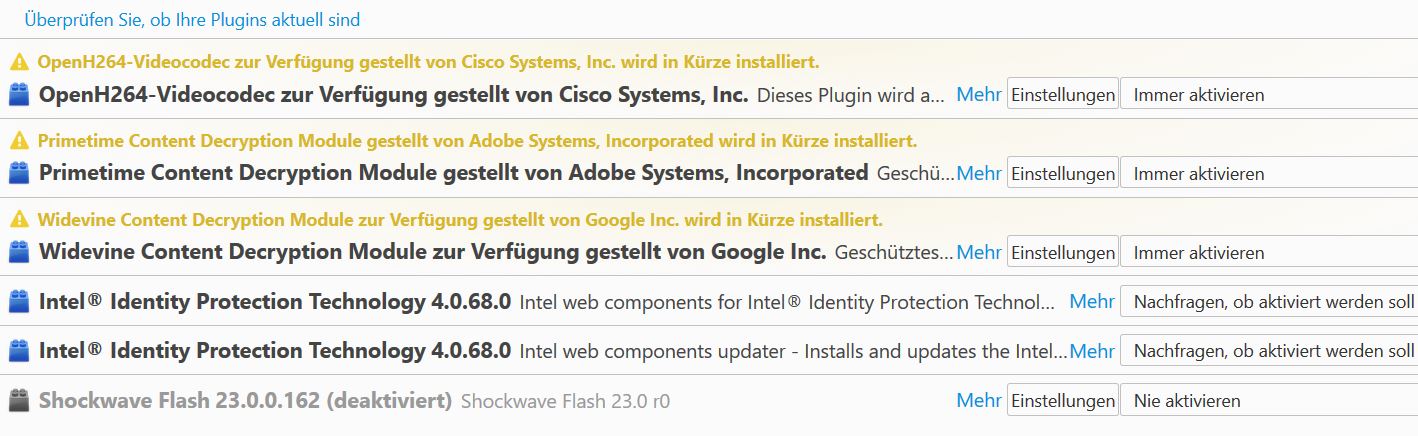The image size is (1418, 436).
Task: Click the greyed Shockwave Flash plugin icon
Action: [x=18, y=401]
